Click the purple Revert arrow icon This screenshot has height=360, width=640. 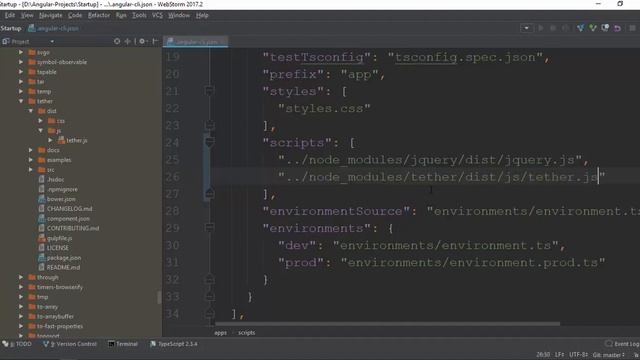(x=617, y=28)
